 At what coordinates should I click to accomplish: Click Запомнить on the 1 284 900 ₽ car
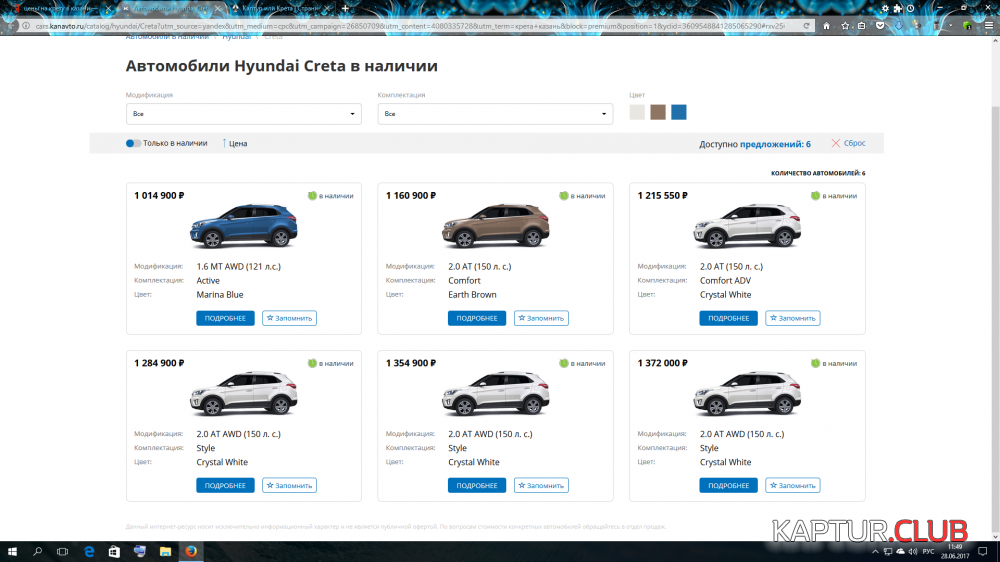click(x=289, y=485)
